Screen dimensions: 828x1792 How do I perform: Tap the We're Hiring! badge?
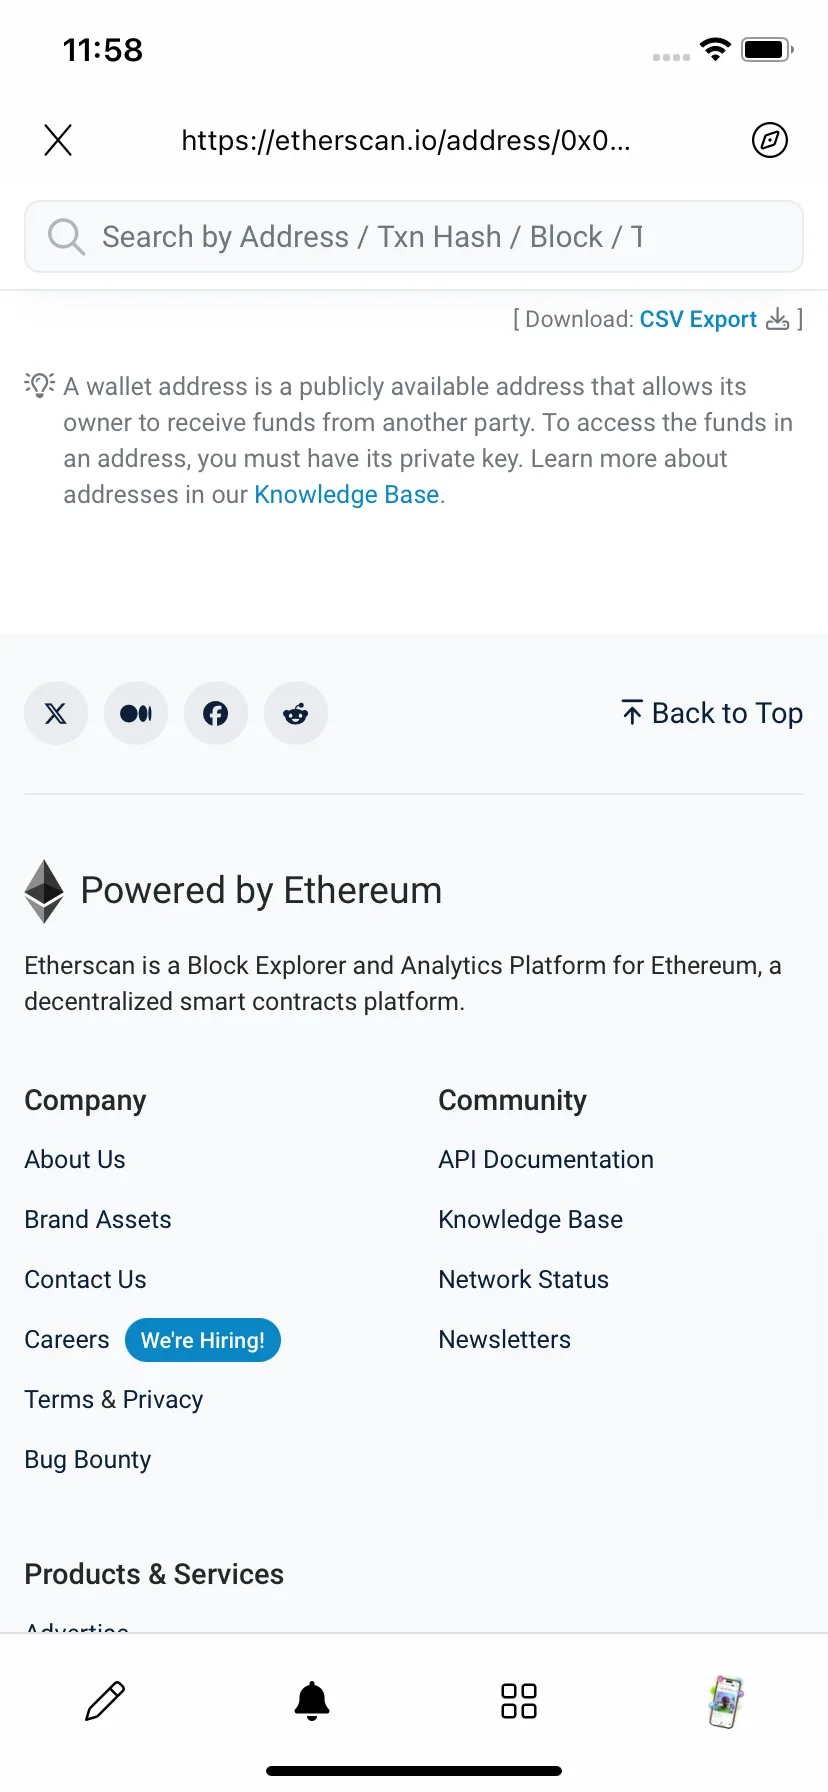(x=203, y=1340)
